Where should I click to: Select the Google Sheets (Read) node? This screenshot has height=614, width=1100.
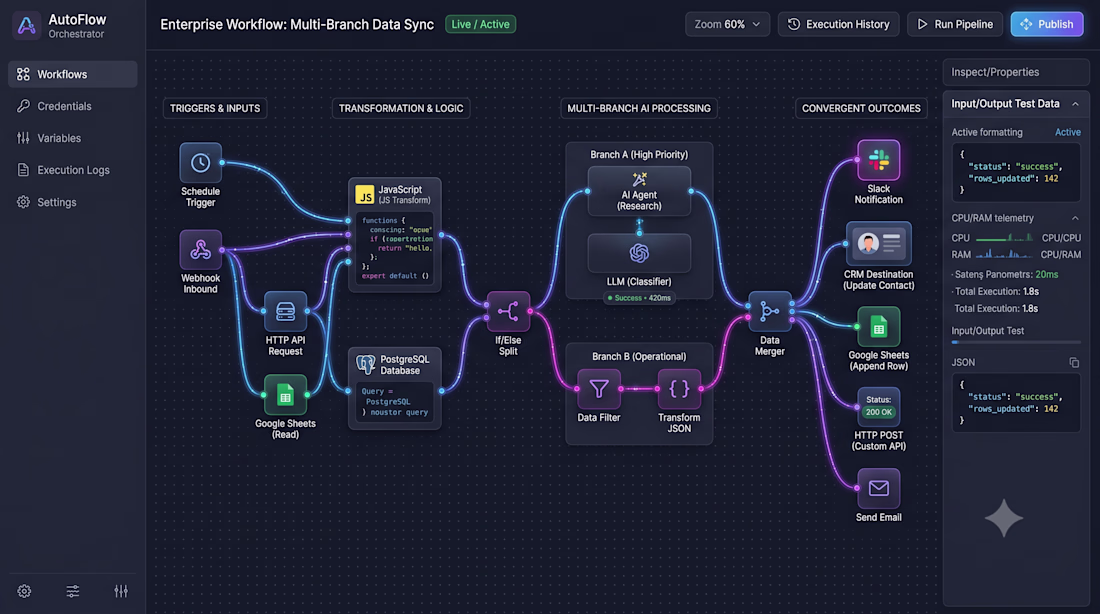(286, 395)
